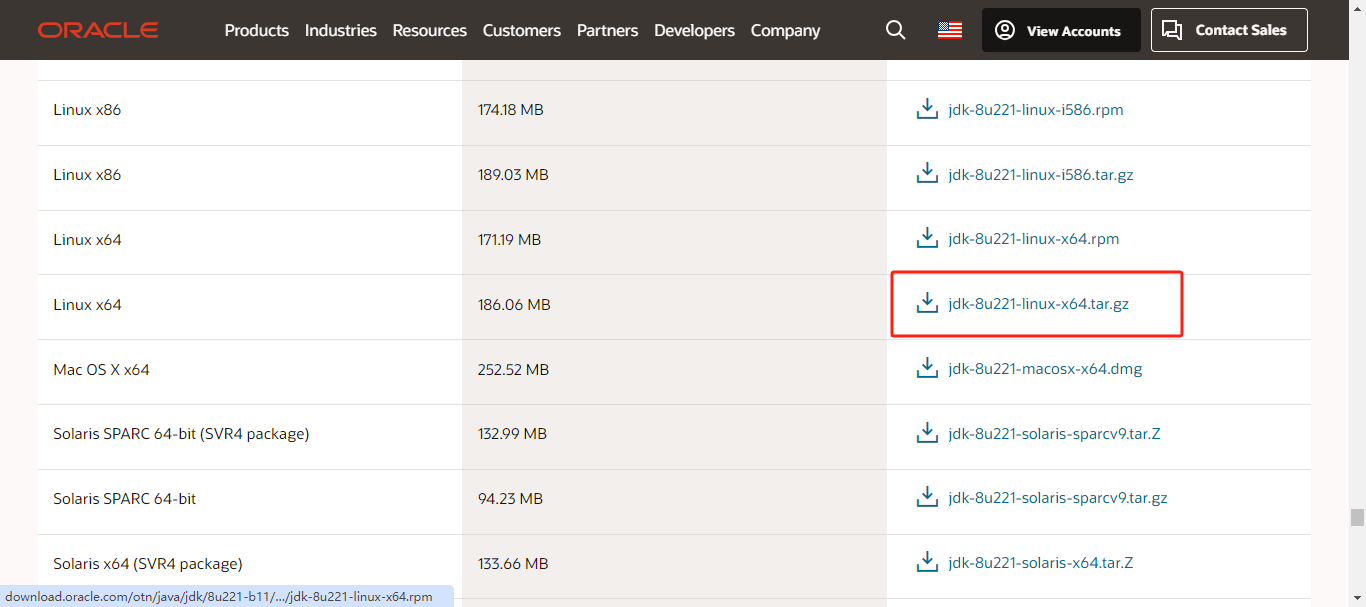Expand the Developers navigation menu
This screenshot has height=607, width=1366.
point(694,30)
